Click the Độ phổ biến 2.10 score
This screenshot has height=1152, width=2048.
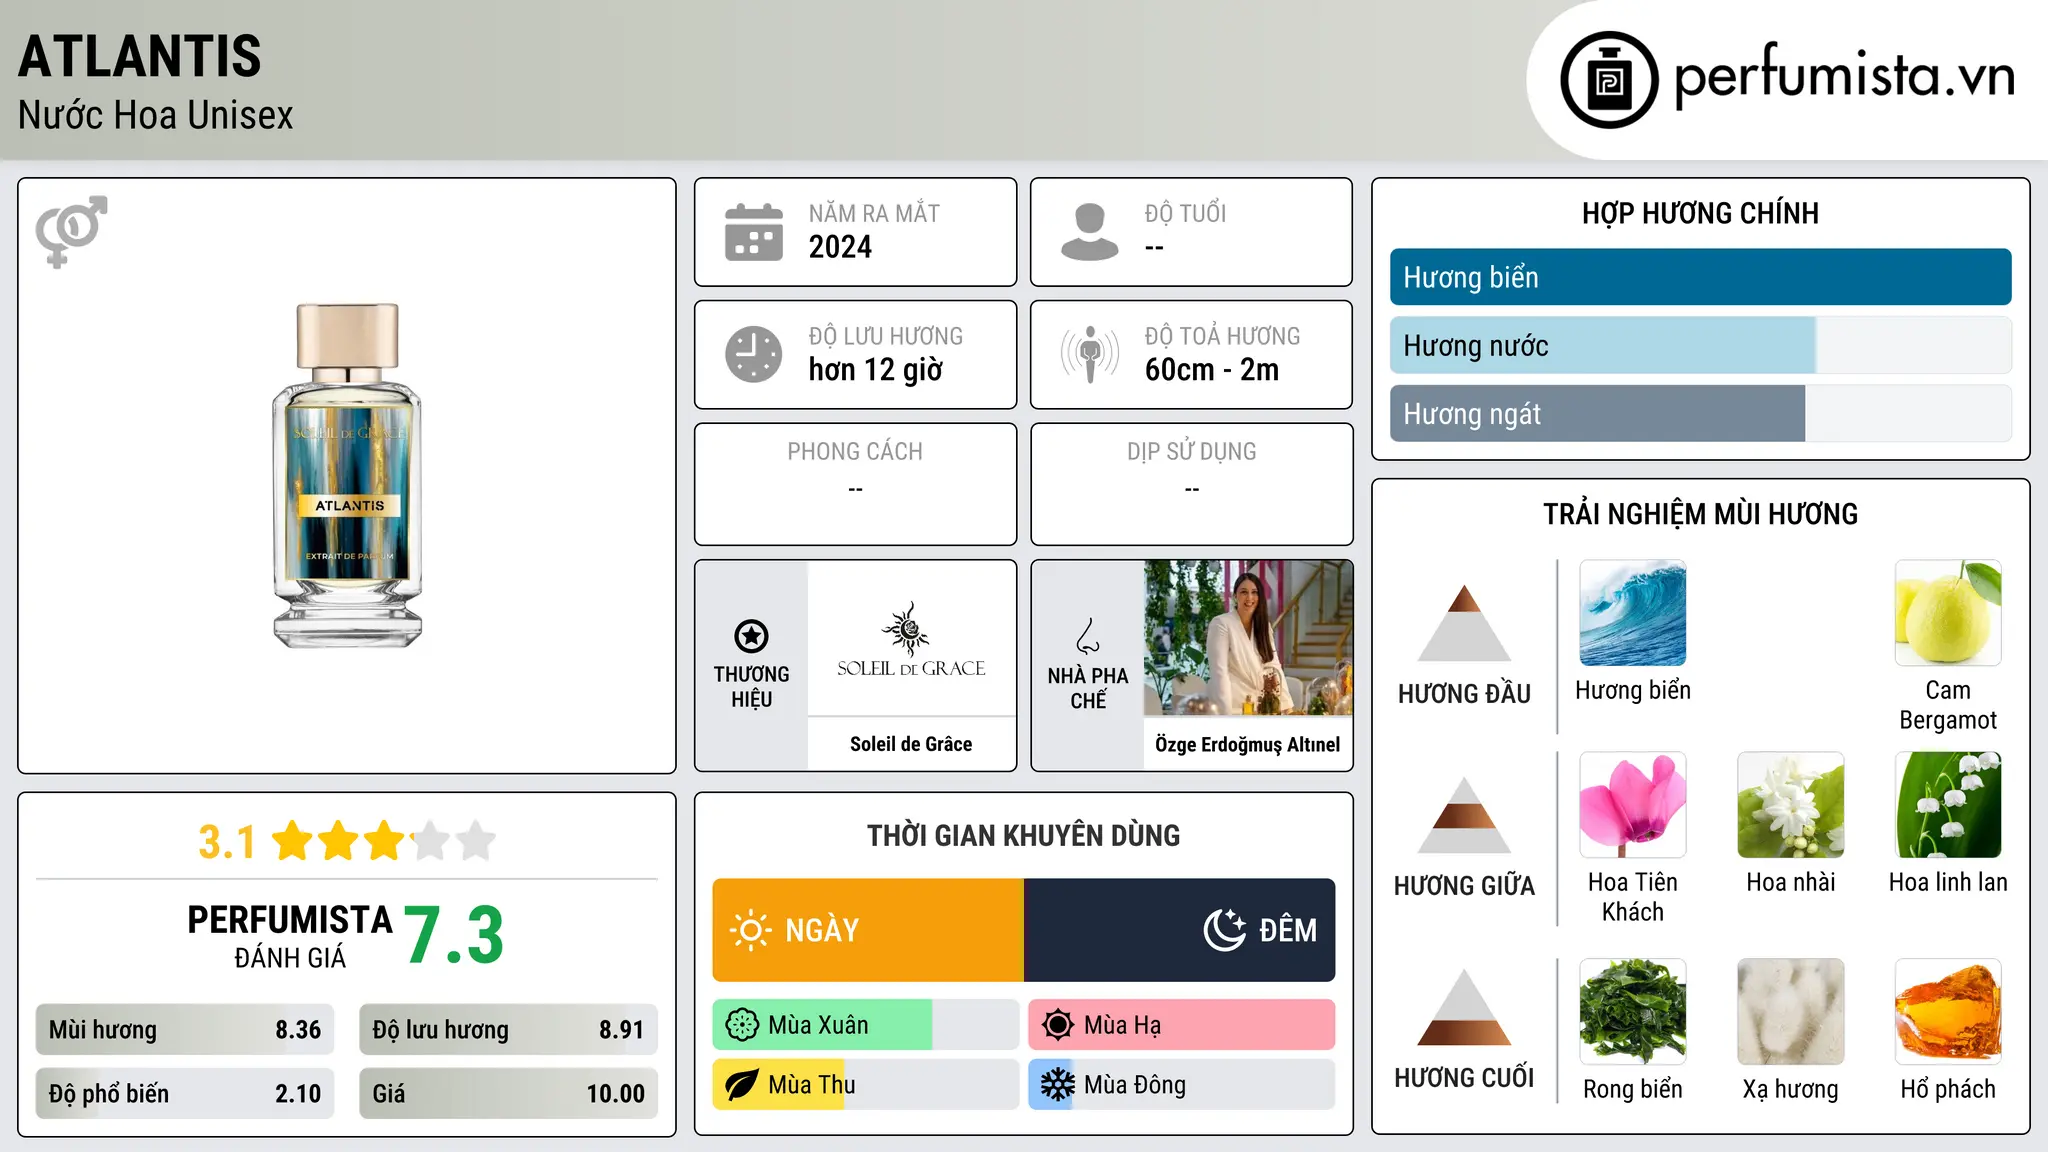click(185, 1093)
